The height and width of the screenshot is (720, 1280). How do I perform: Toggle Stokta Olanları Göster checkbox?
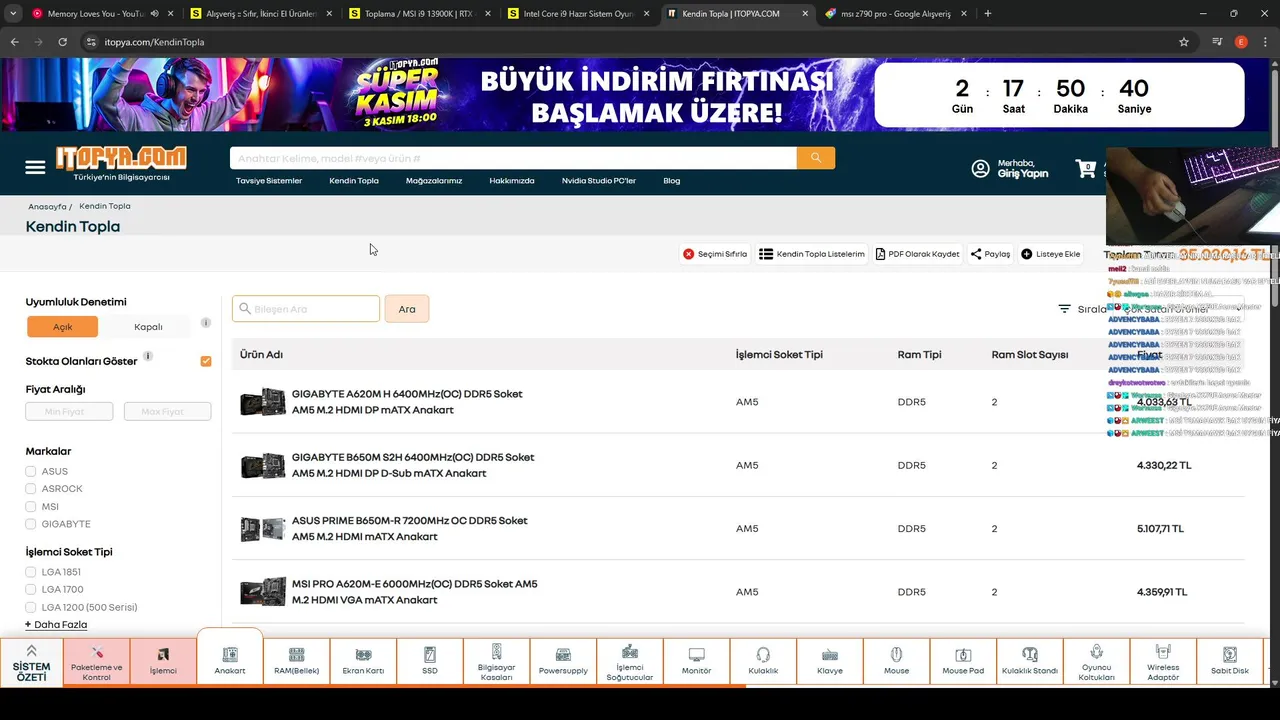(206, 361)
